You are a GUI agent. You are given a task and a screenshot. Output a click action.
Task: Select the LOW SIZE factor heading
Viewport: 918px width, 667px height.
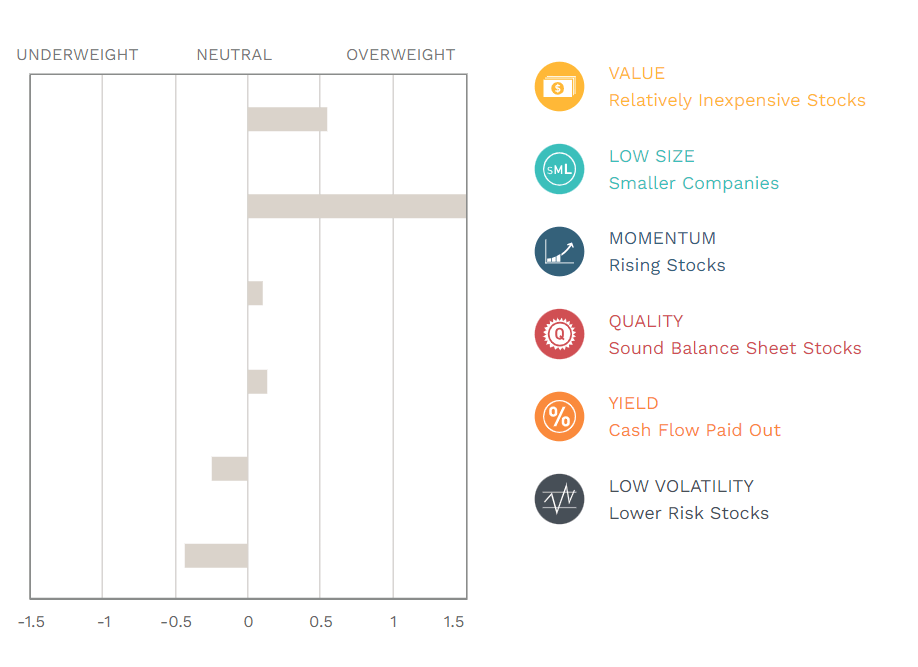651,156
